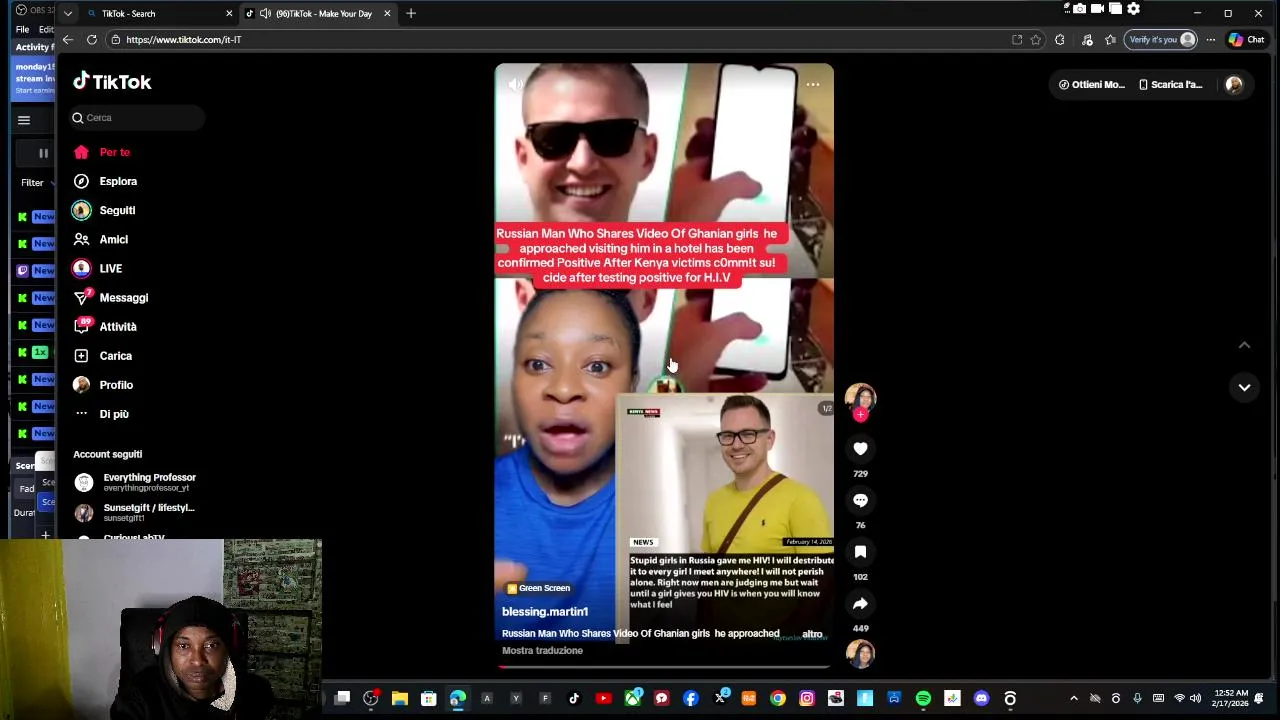Open the Per te feed

pos(103,152)
